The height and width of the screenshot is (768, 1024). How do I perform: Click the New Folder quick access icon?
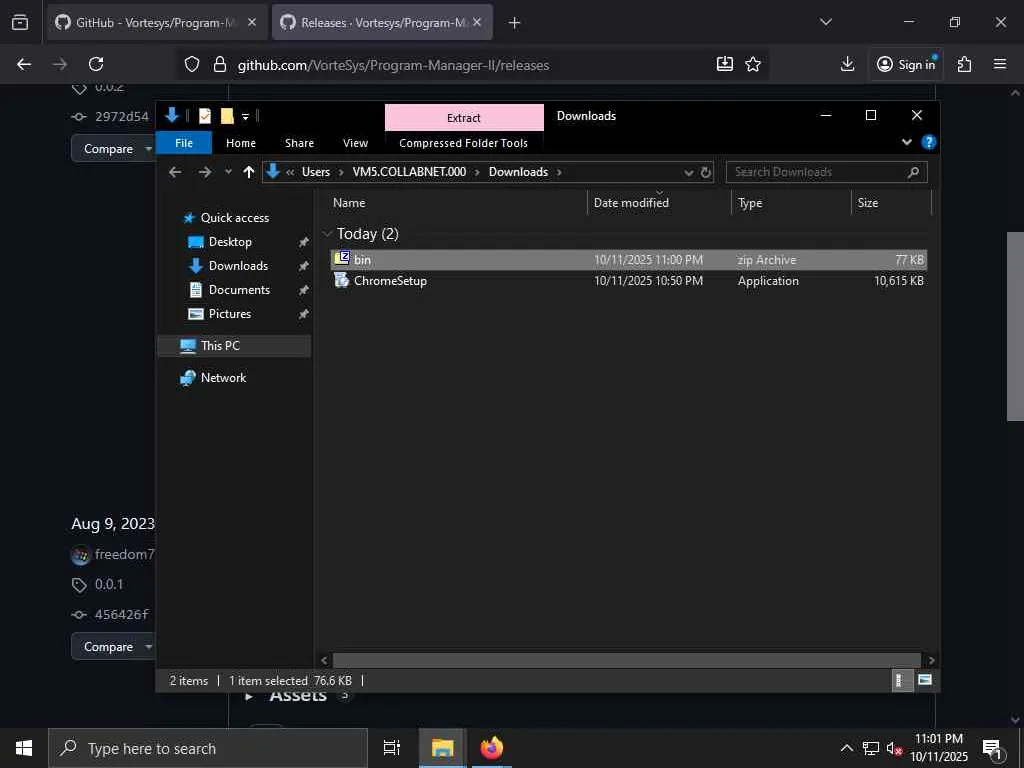[227, 116]
